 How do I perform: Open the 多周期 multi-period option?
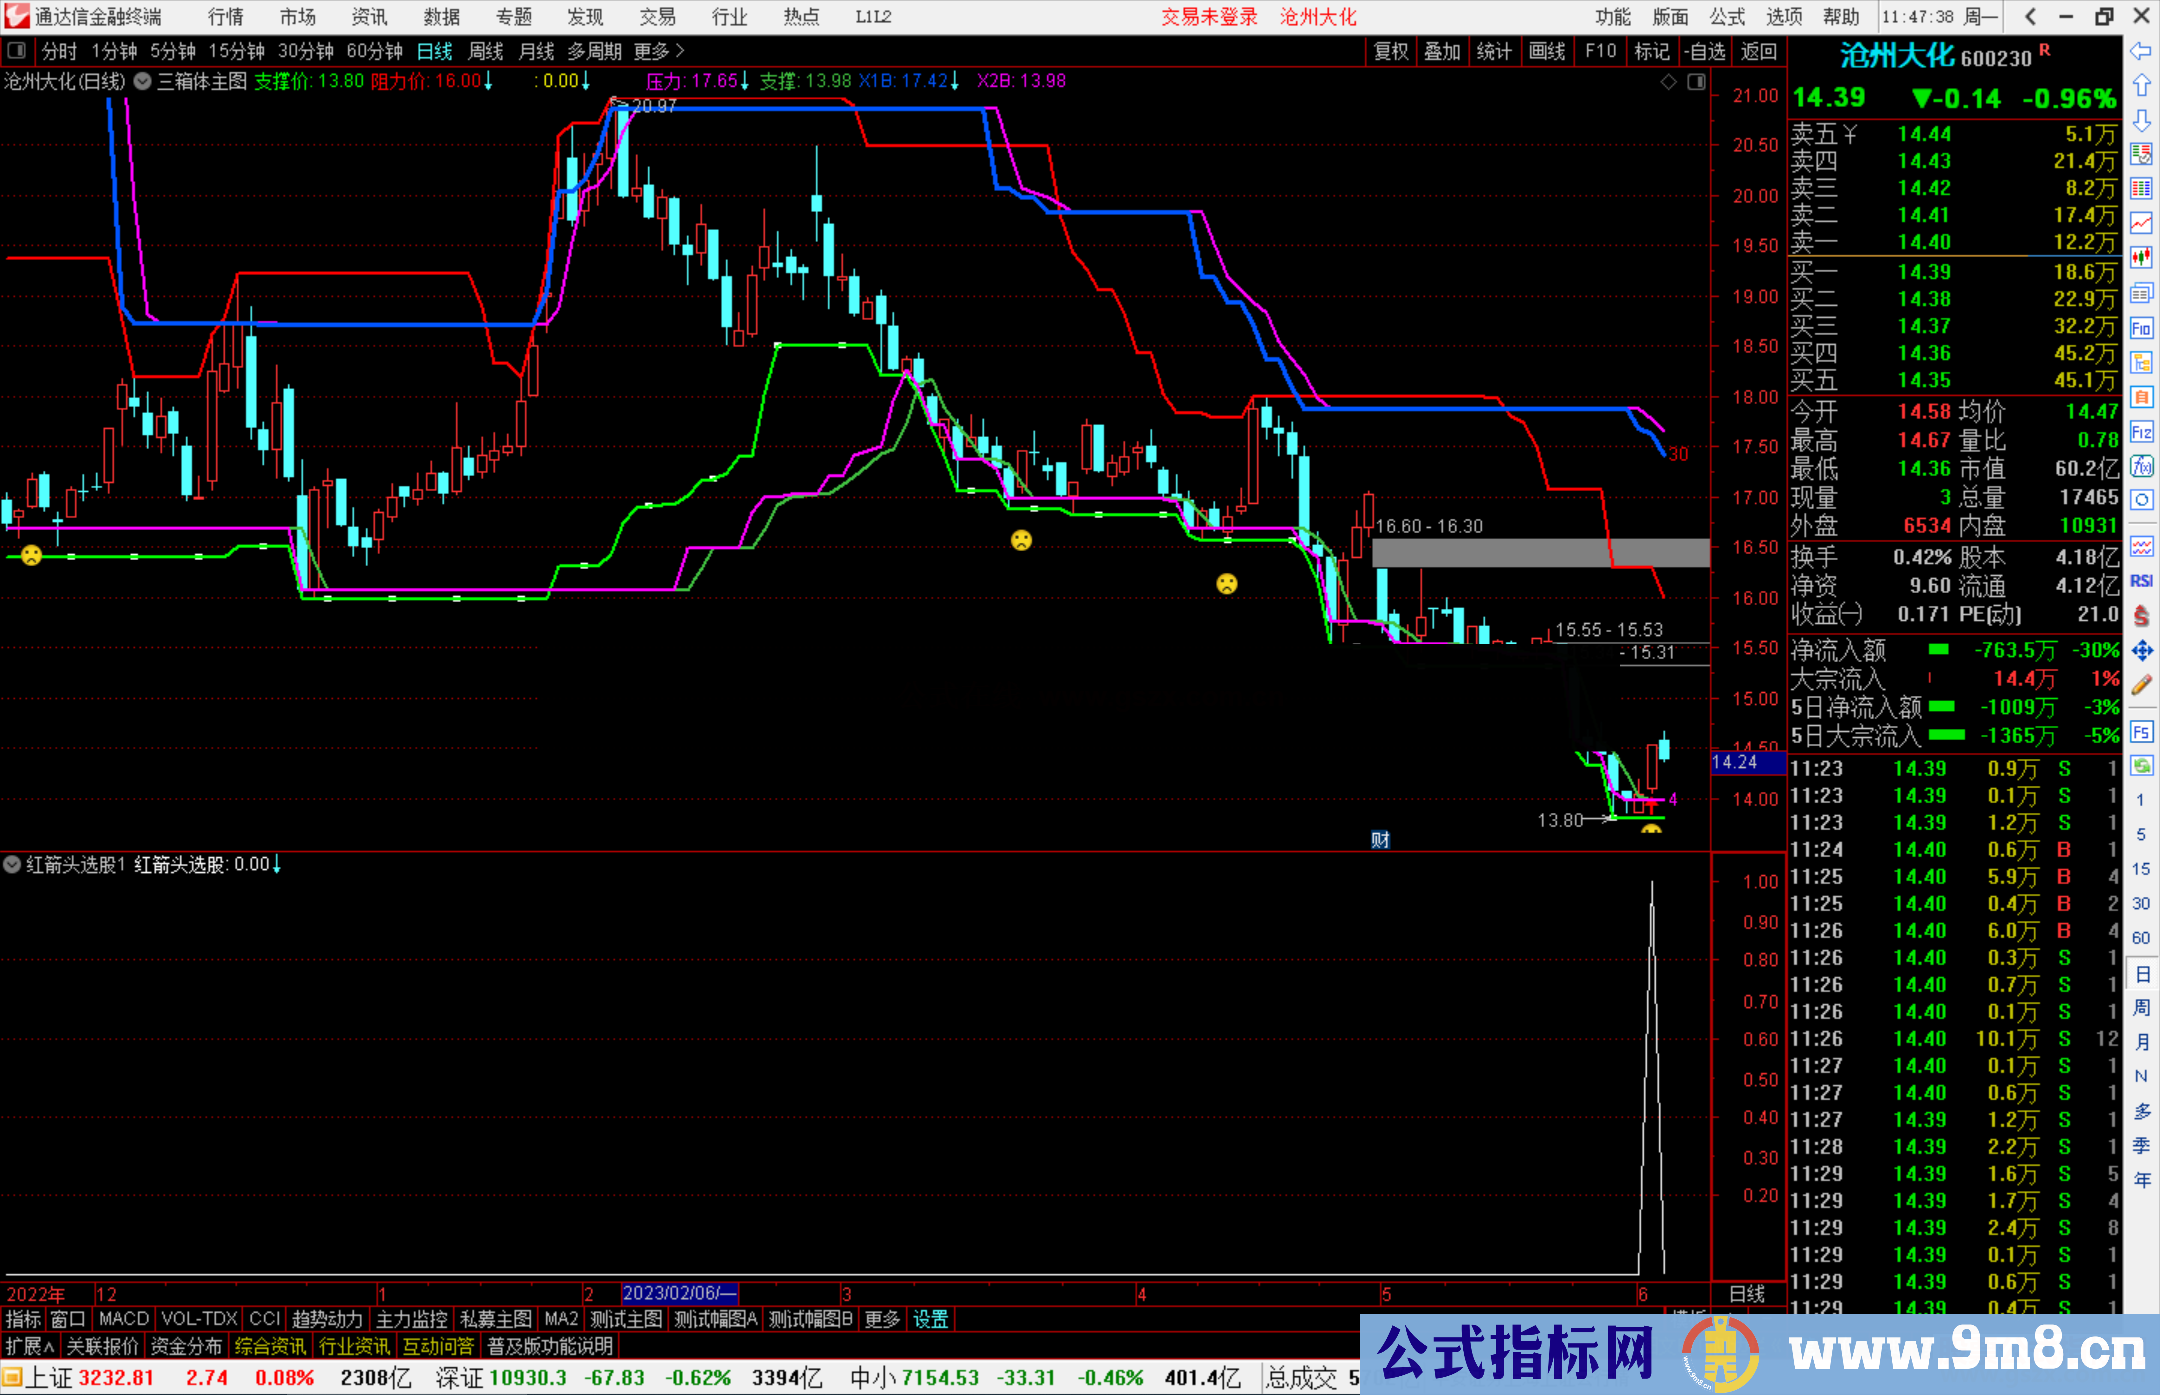[595, 51]
